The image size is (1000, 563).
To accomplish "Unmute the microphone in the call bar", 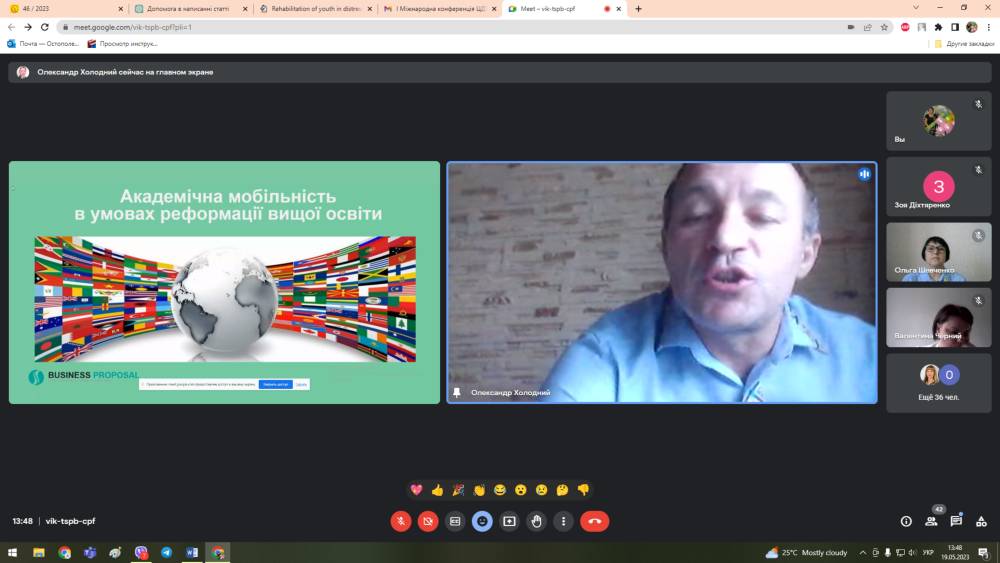I will tap(401, 521).
